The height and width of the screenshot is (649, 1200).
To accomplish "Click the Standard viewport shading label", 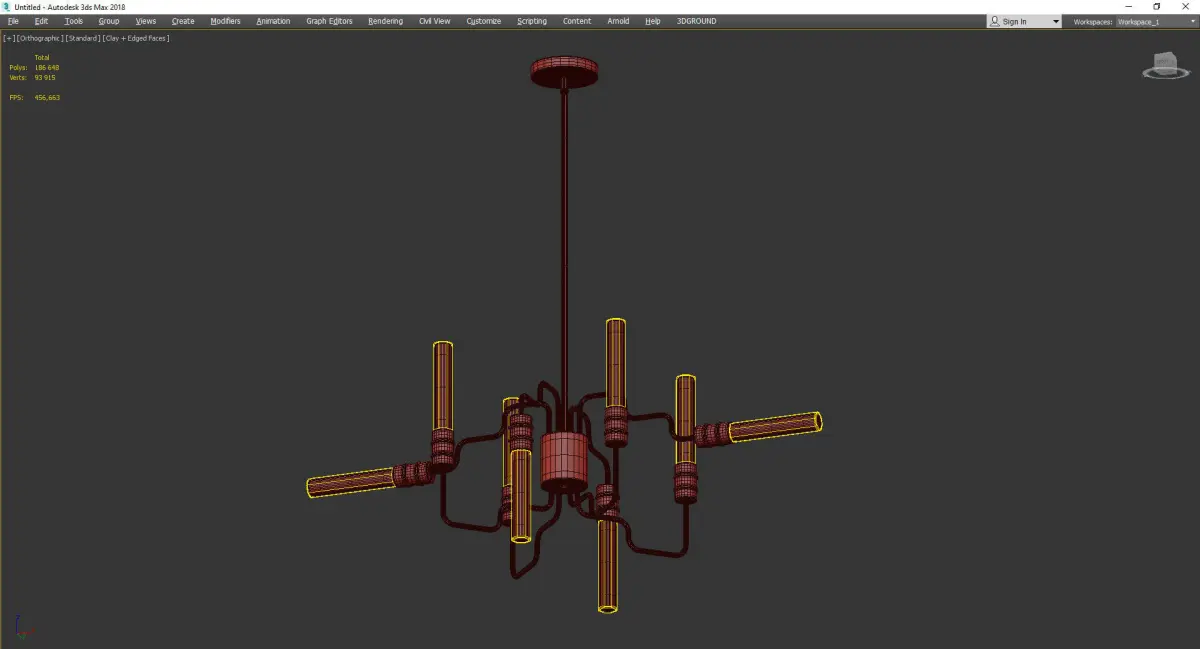I will pos(82,38).
